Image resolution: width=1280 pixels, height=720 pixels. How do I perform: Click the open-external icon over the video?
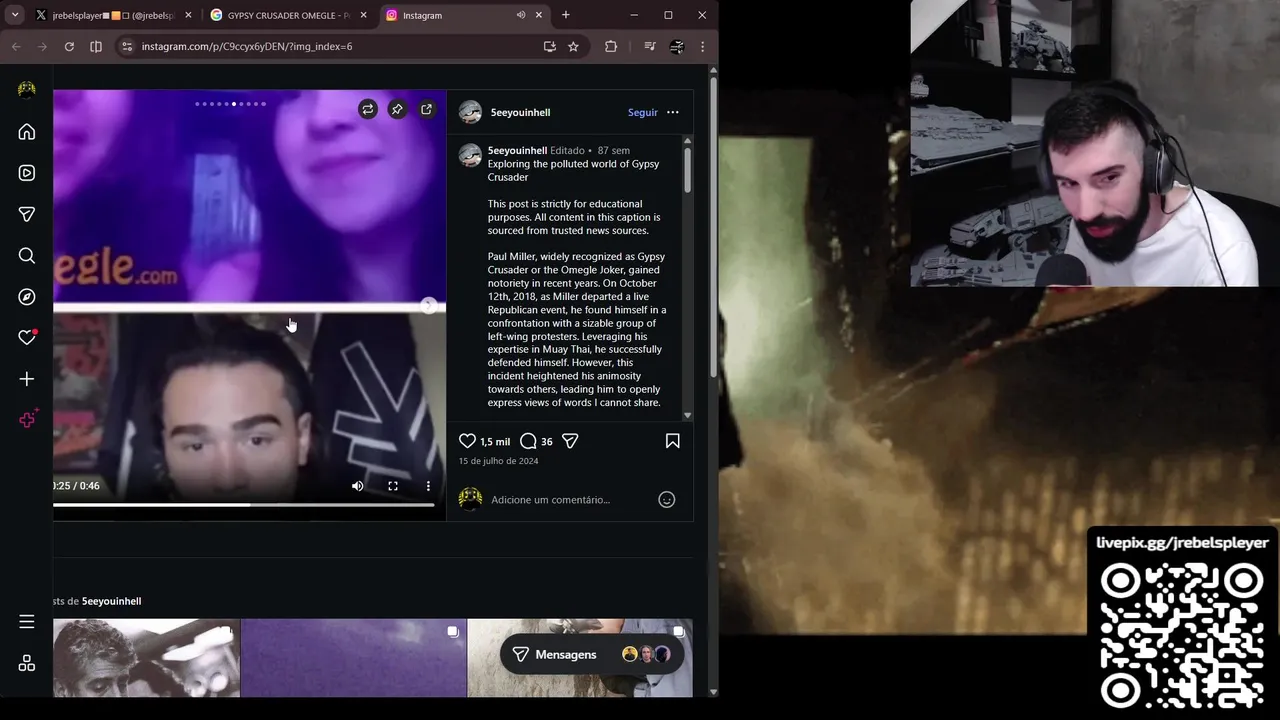(x=426, y=109)
